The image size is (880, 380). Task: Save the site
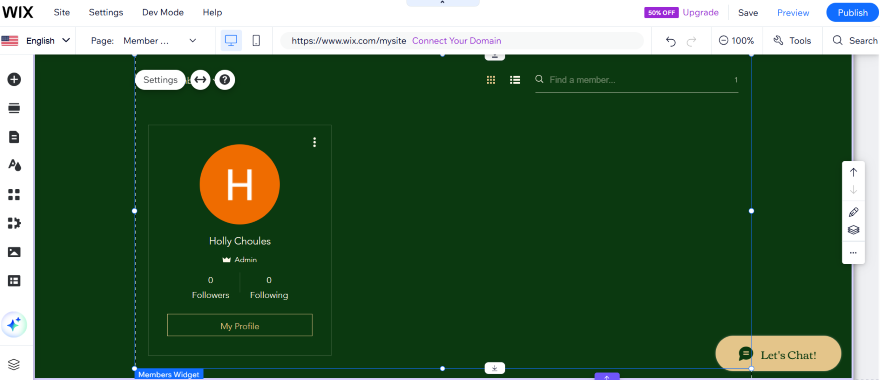[748, 12]
